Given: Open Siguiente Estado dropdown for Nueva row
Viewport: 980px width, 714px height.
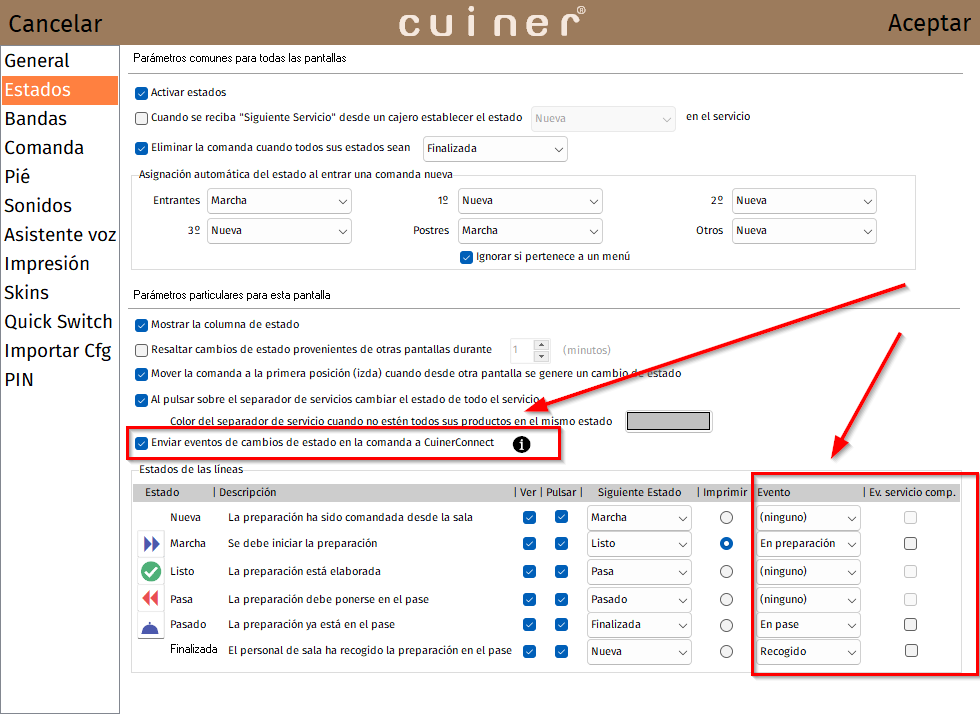Looking at the screenshot, I should 639,518.
